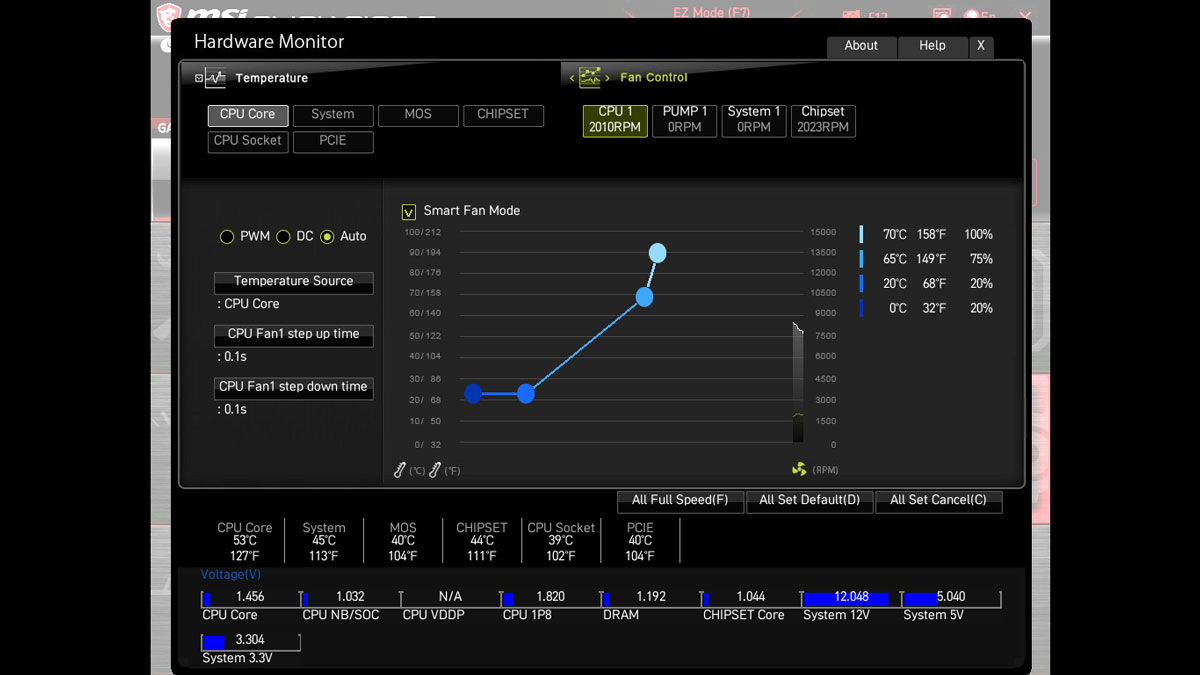Click the Fahrenheit thermometer icon below the graph

[435, 470]
